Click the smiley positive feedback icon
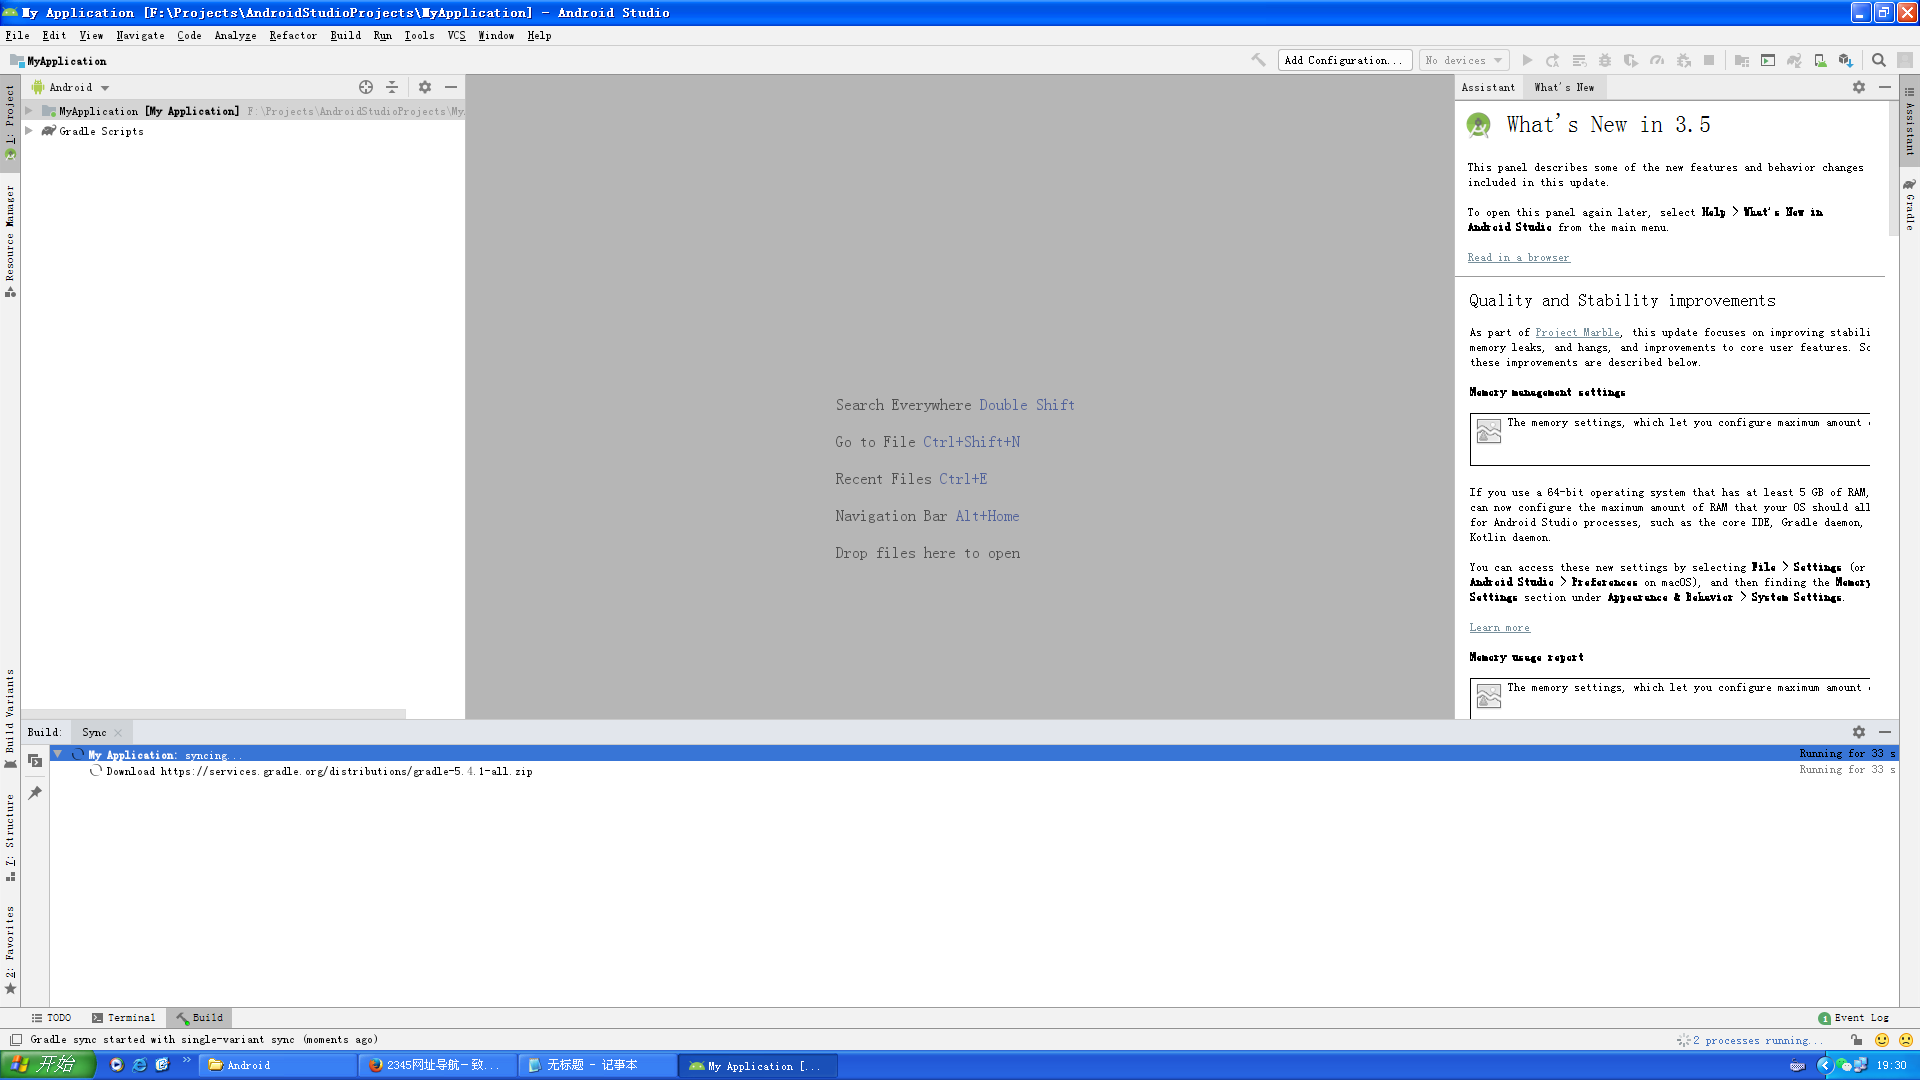Viewport: 1920px width, 1080px height. pyautogui.click(x=1882, y=1040)
